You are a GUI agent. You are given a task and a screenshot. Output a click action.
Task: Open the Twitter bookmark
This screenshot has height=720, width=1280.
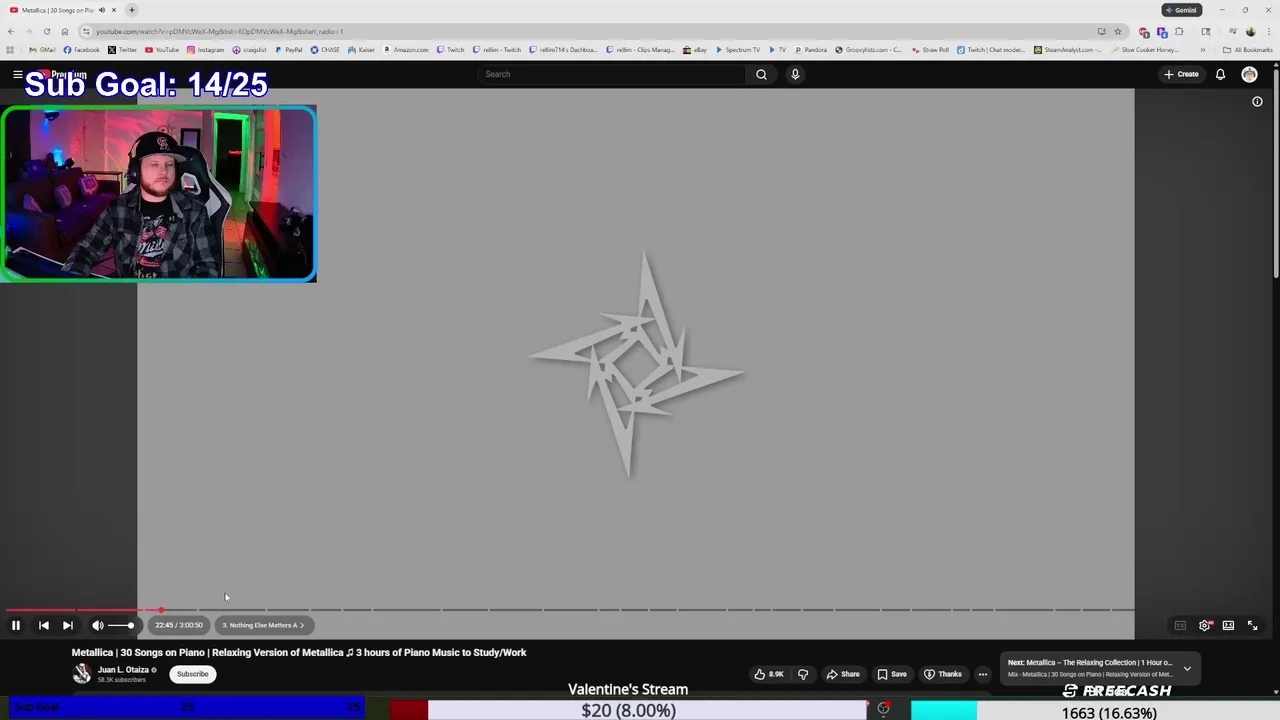point(123,49)
